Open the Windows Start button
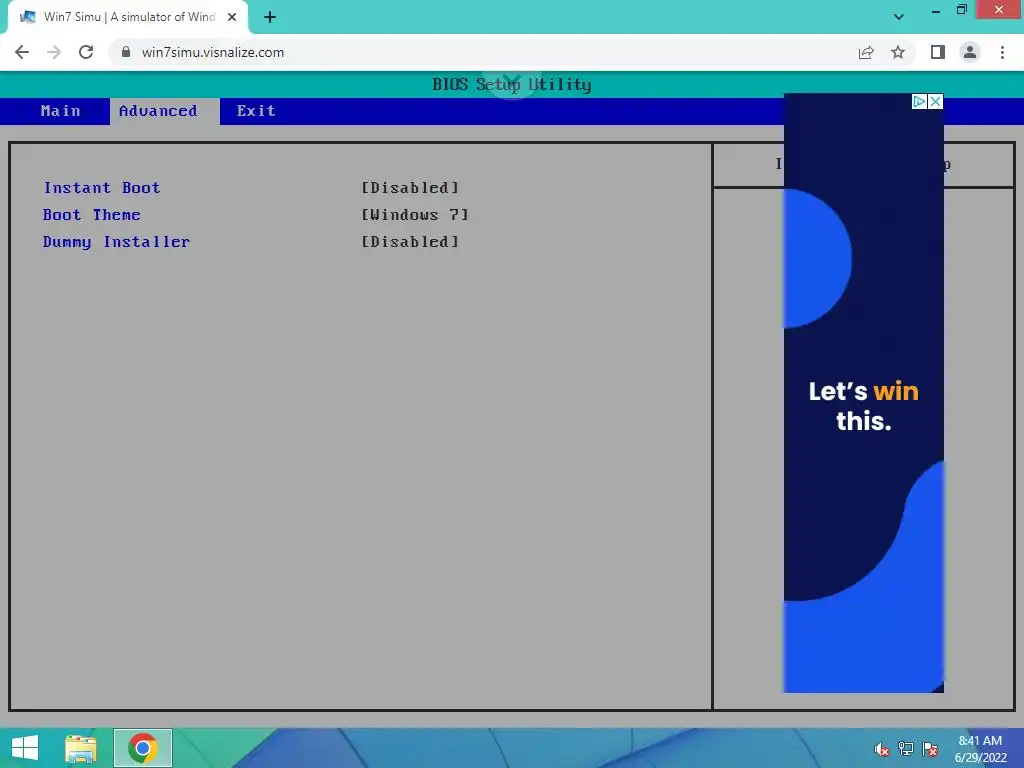Viewport: 1024px width, 768px height. (25, 748)
